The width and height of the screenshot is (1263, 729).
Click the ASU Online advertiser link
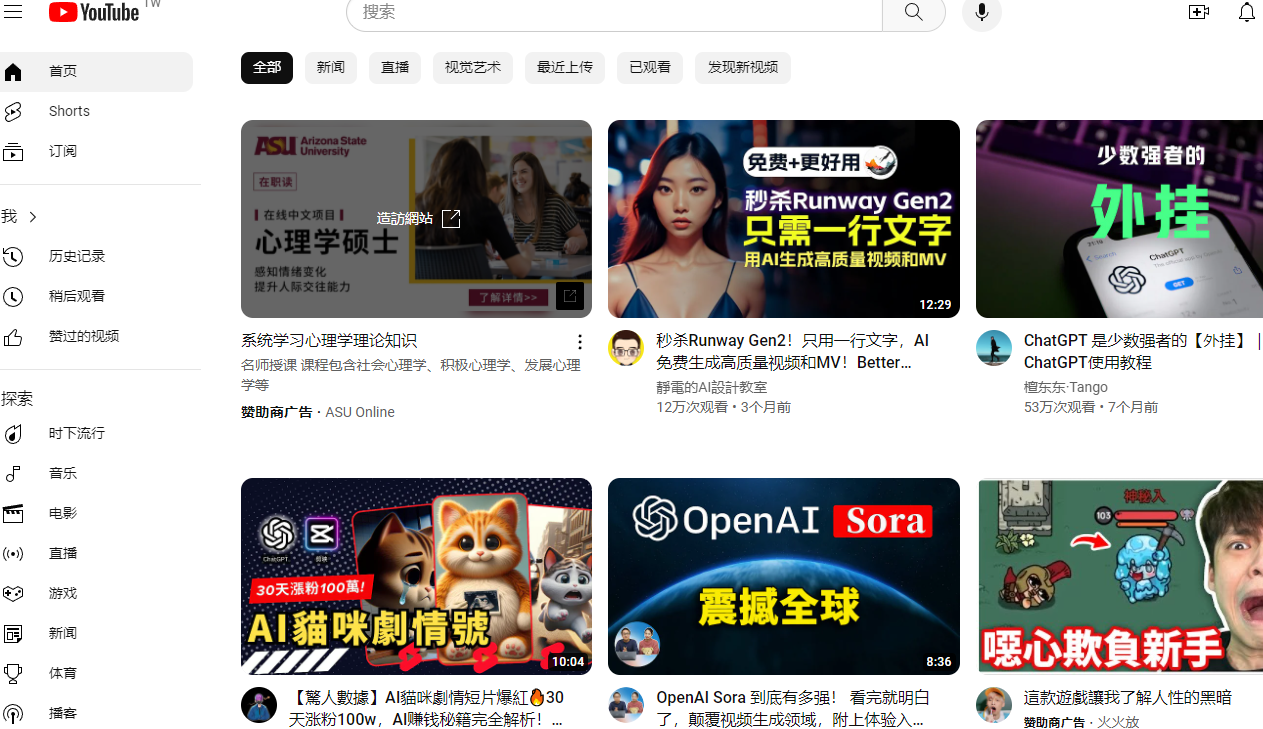point(360,412)
